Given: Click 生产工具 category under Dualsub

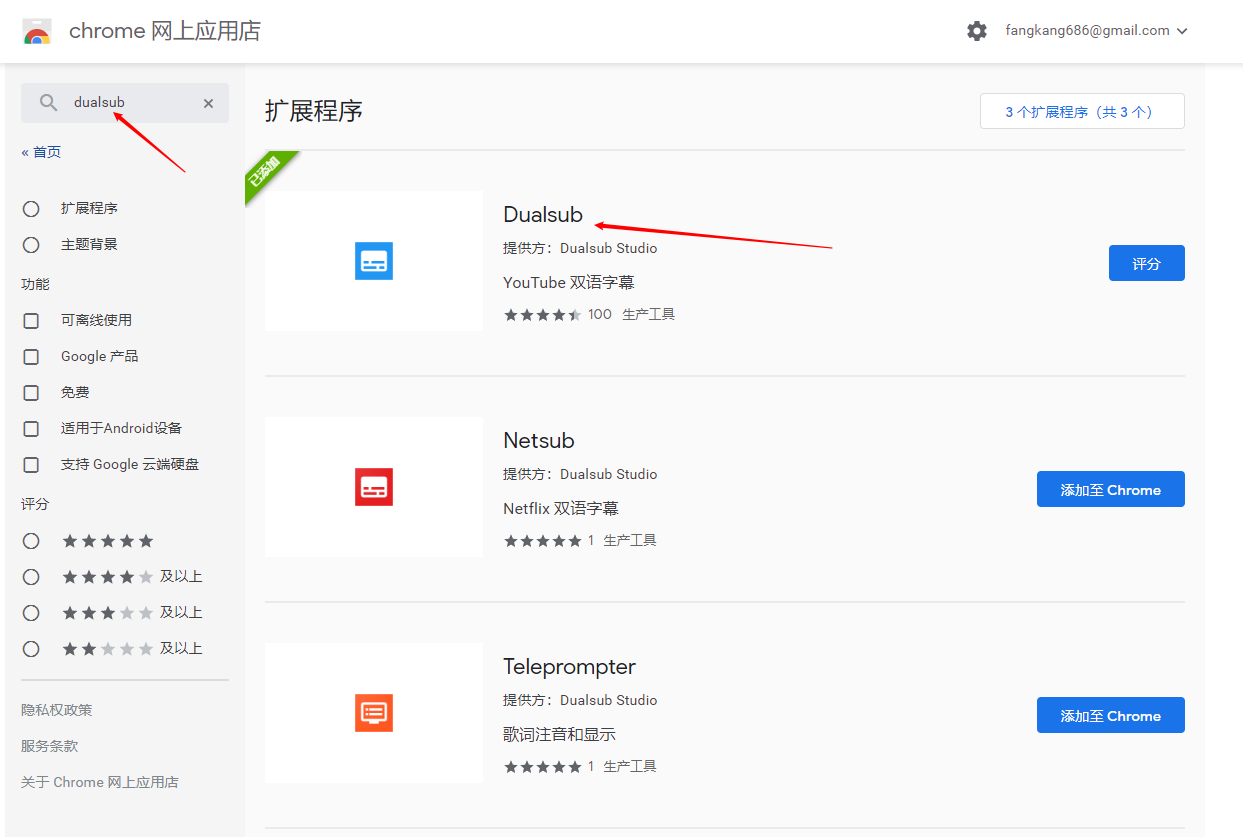Looking at the screenshot, I should click(649, 315).
